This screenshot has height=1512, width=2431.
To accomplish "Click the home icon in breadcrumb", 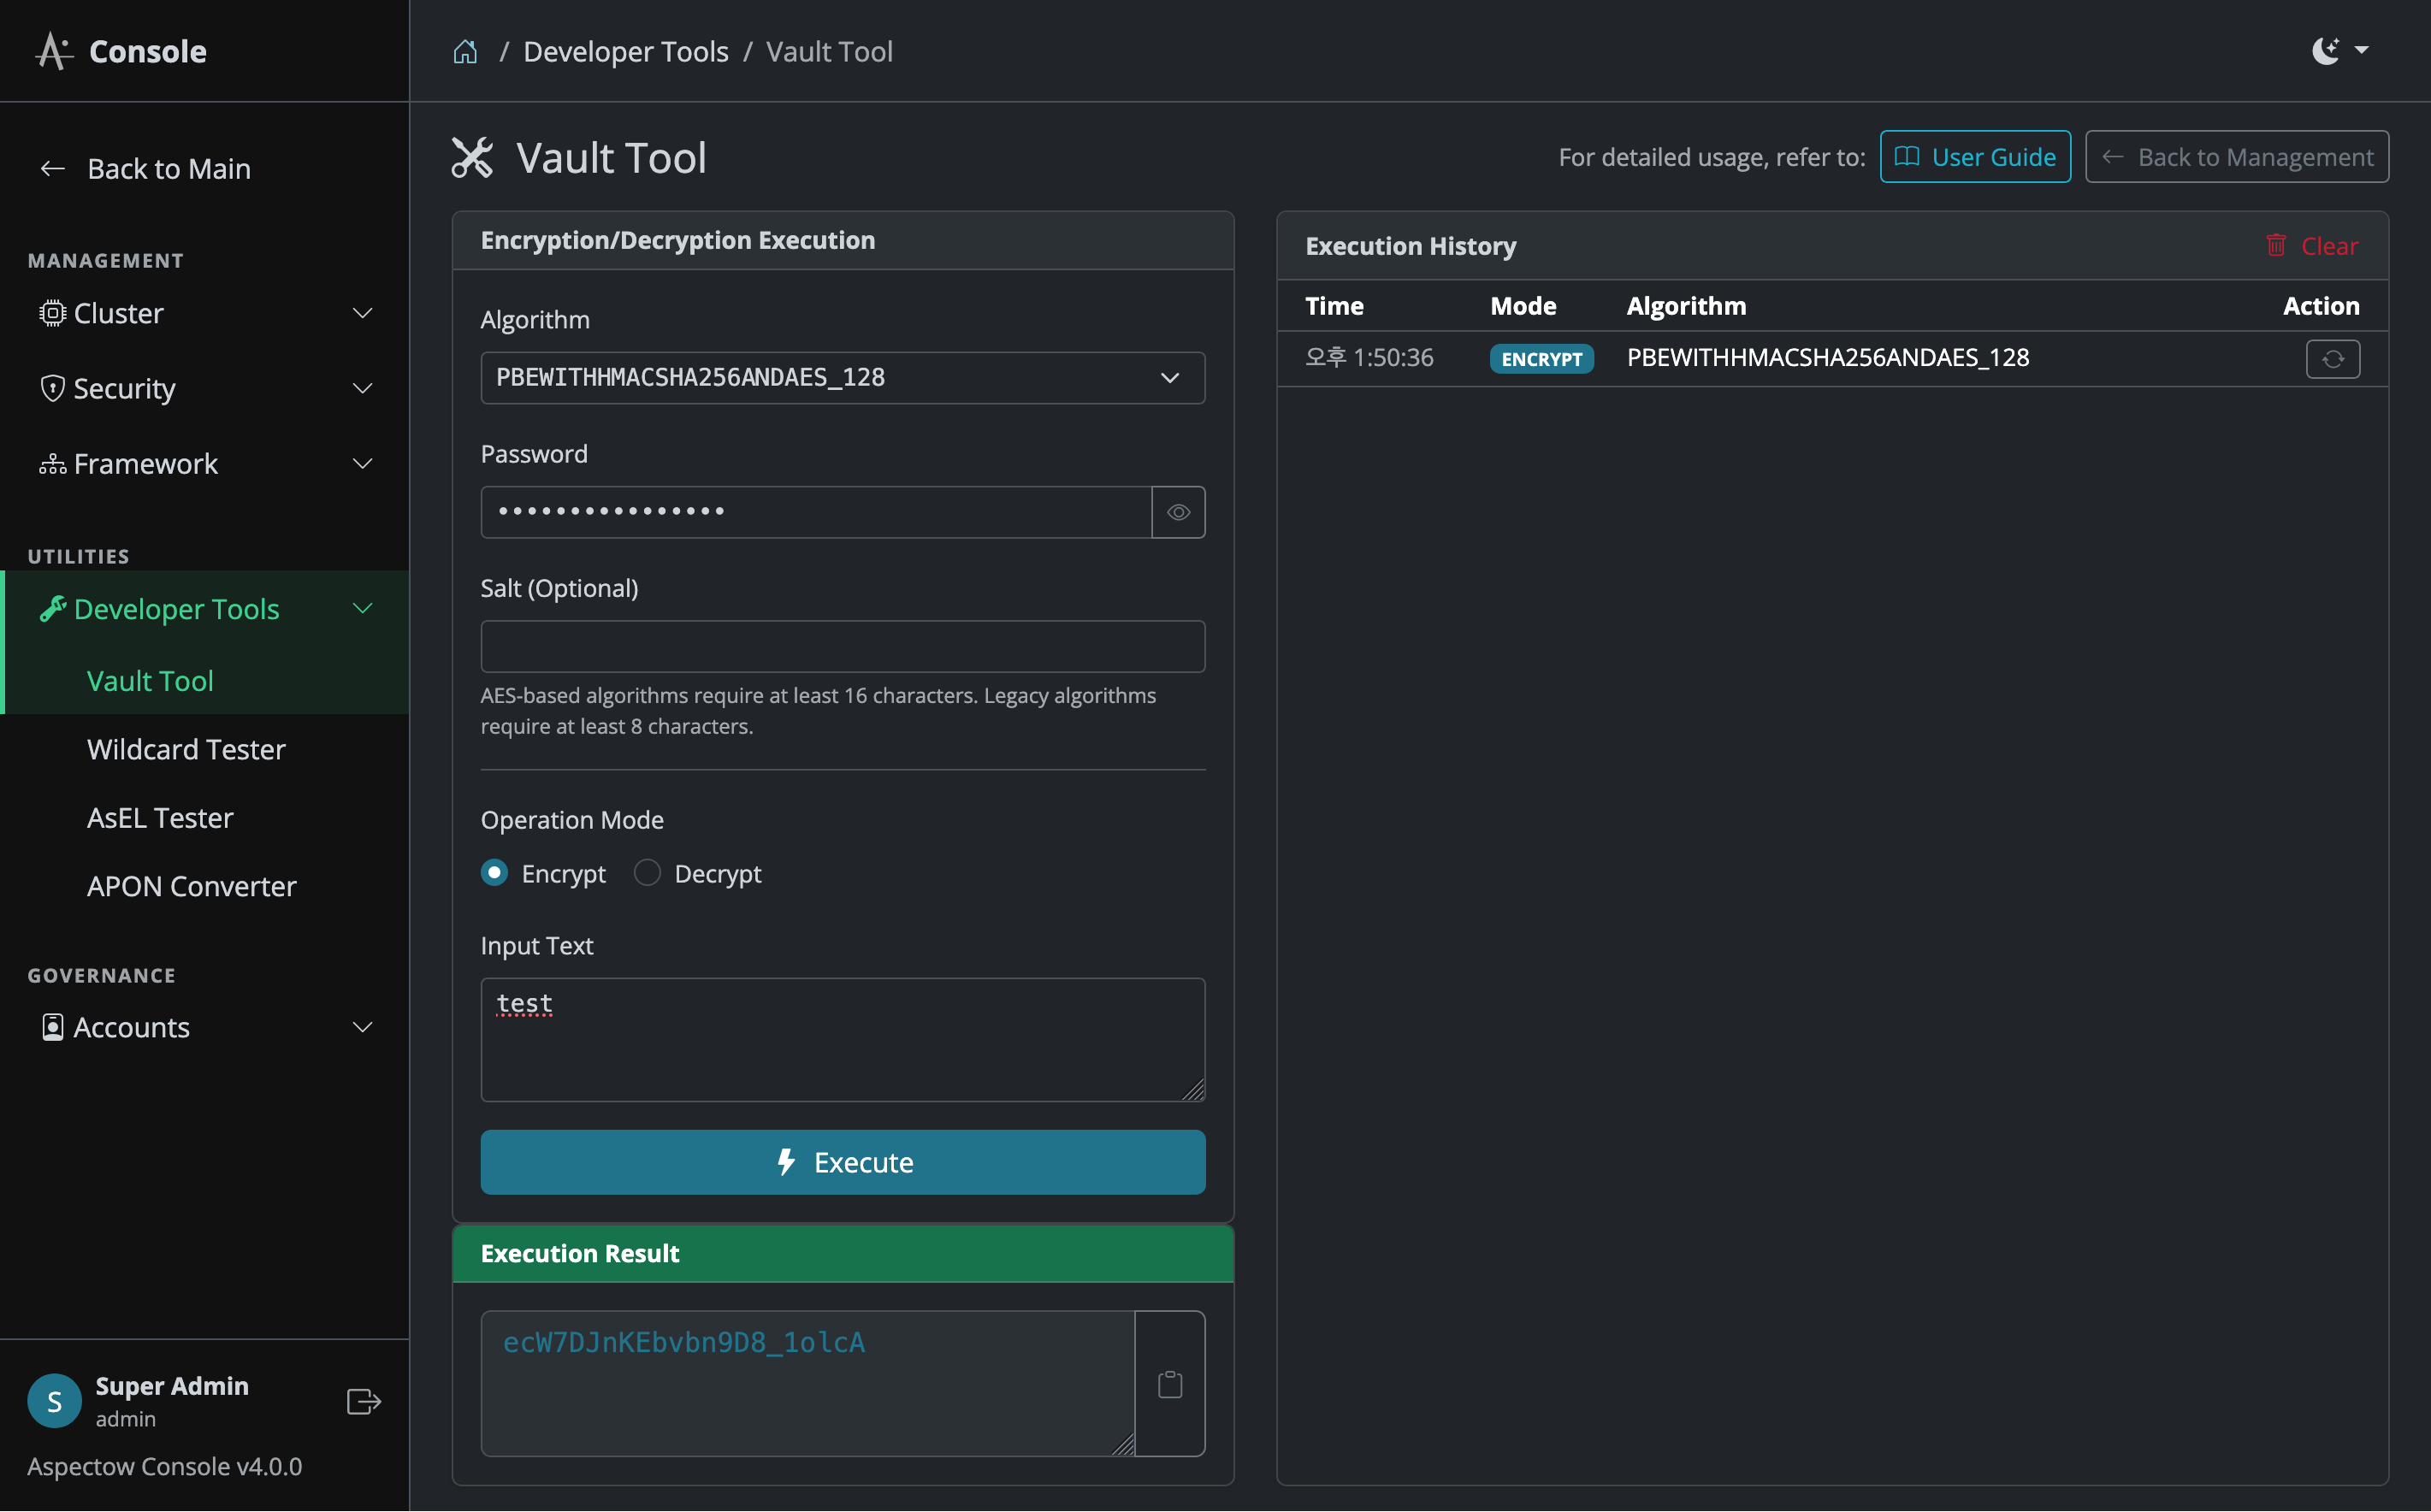I will pyautogui.click(x=465, y=51).
